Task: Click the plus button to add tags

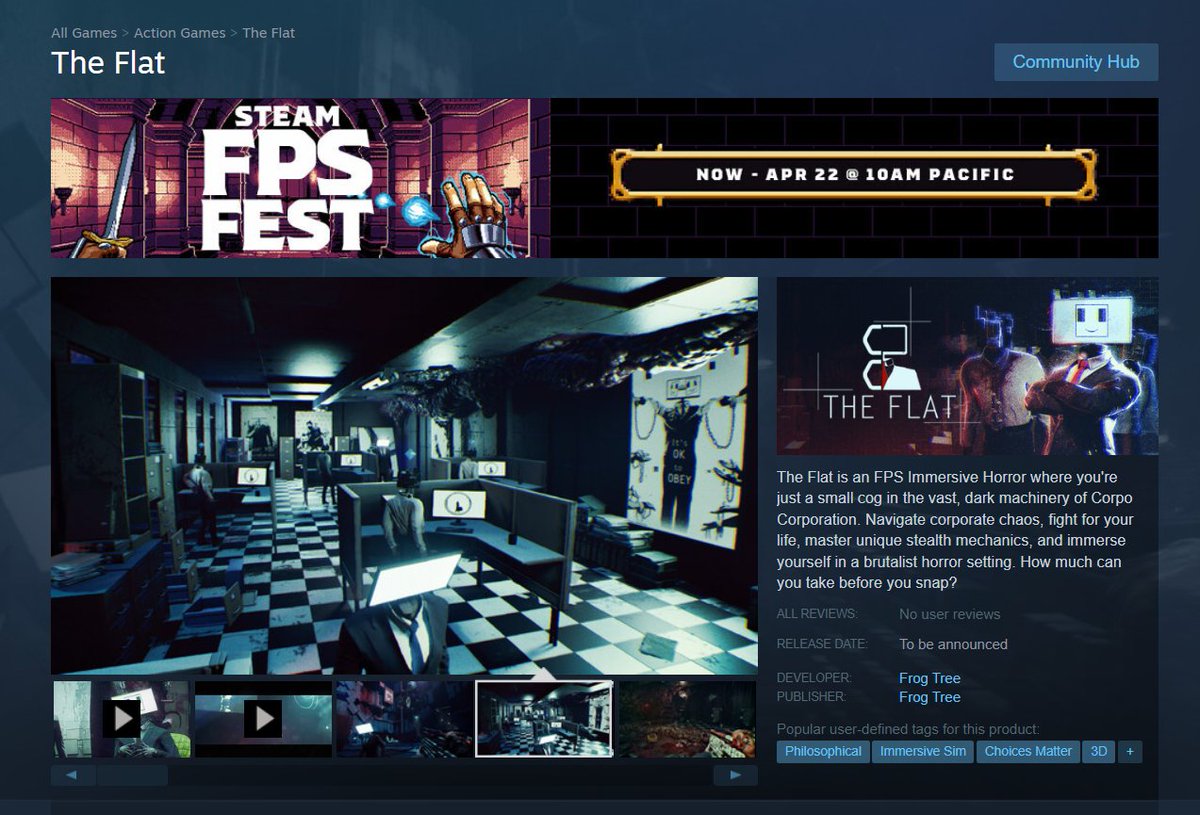Action: [x=1130, y=751]
